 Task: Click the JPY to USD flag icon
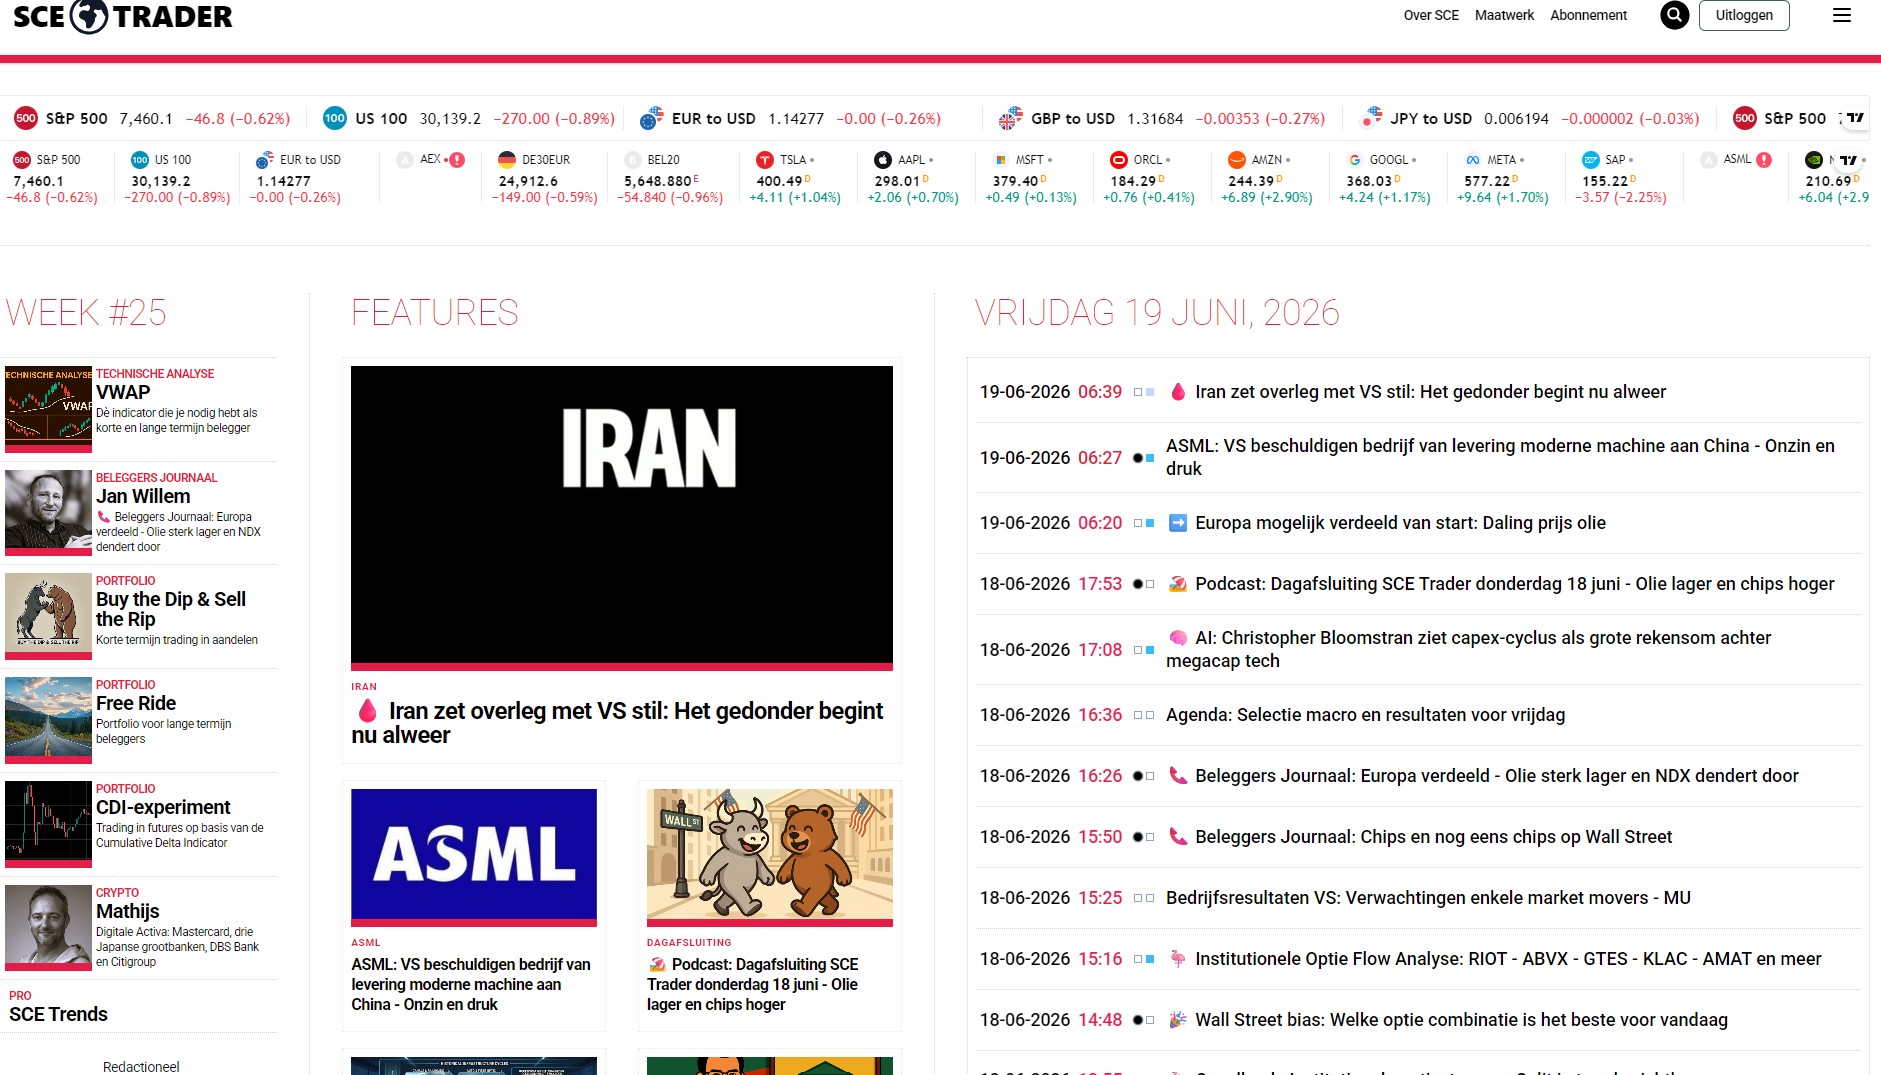pyautogui.click(x=1371, y=118)
